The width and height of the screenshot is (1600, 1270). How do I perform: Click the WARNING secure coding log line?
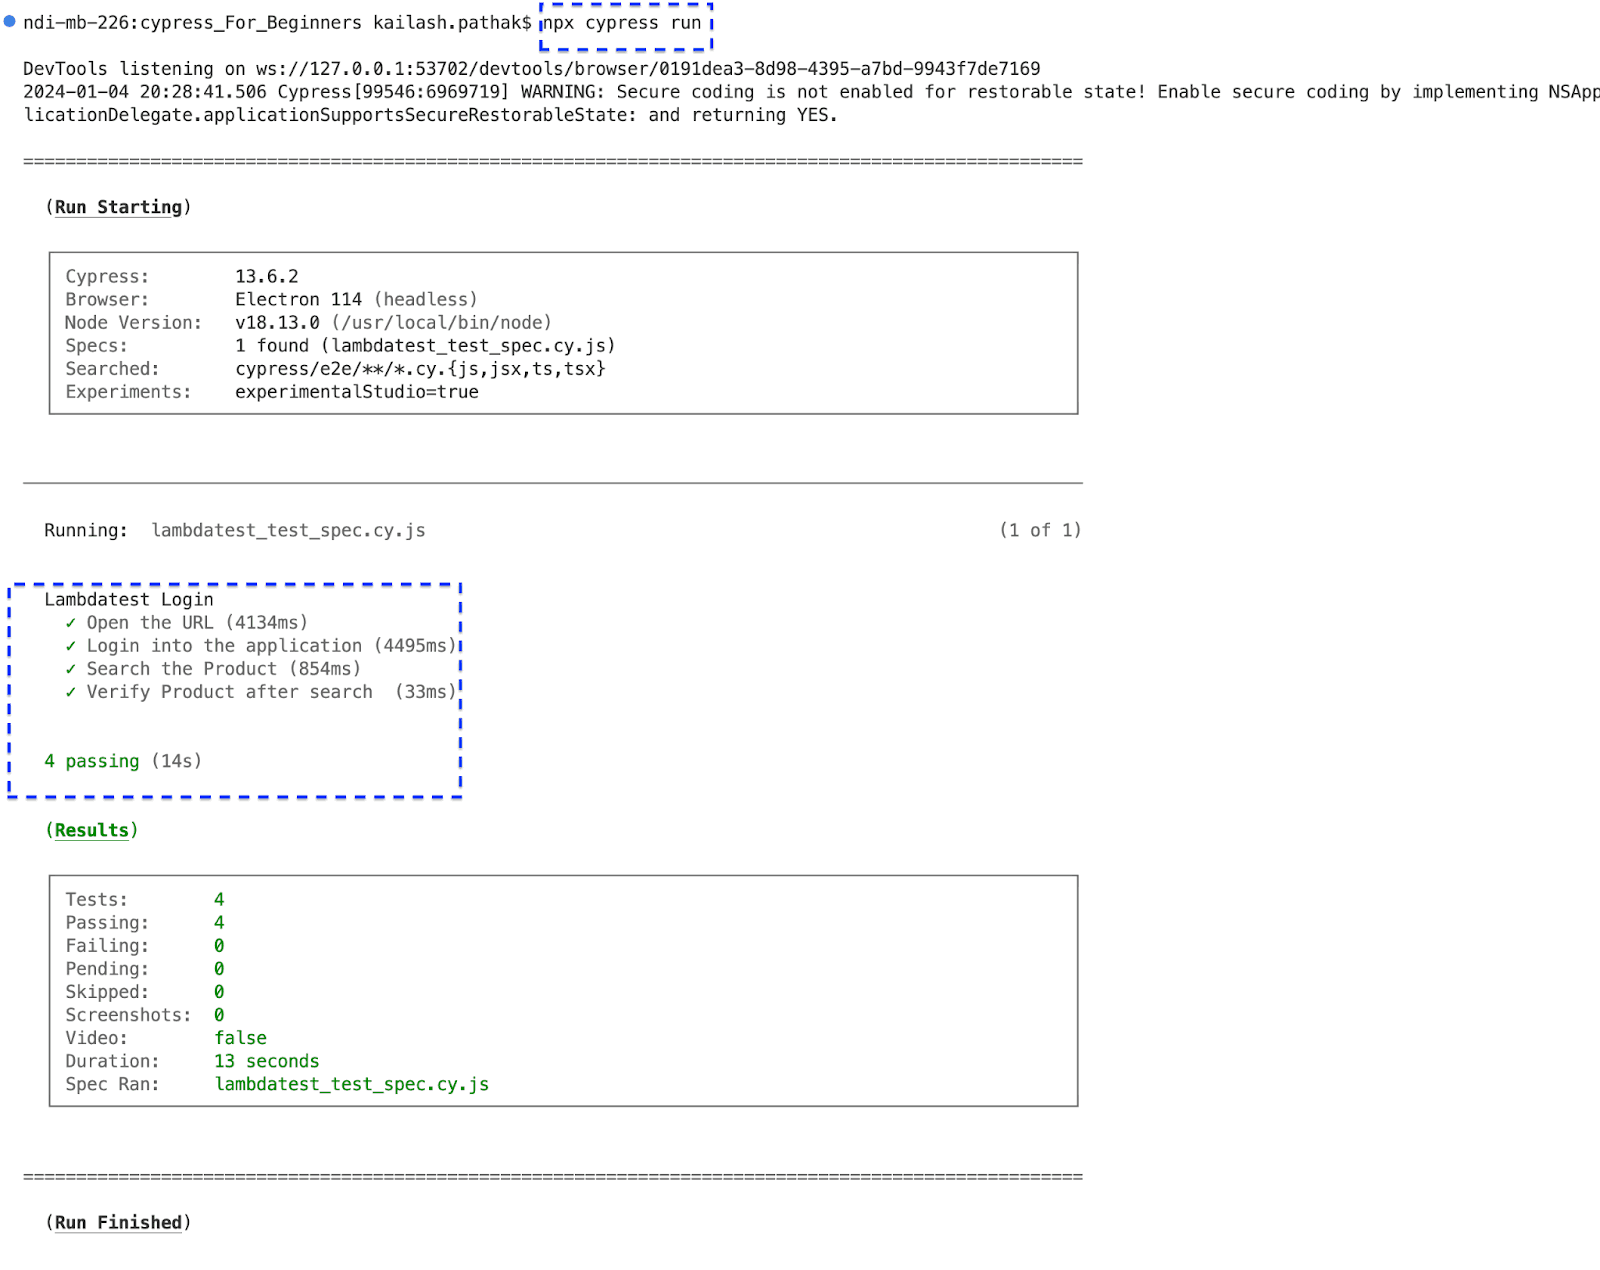point(811,104)
